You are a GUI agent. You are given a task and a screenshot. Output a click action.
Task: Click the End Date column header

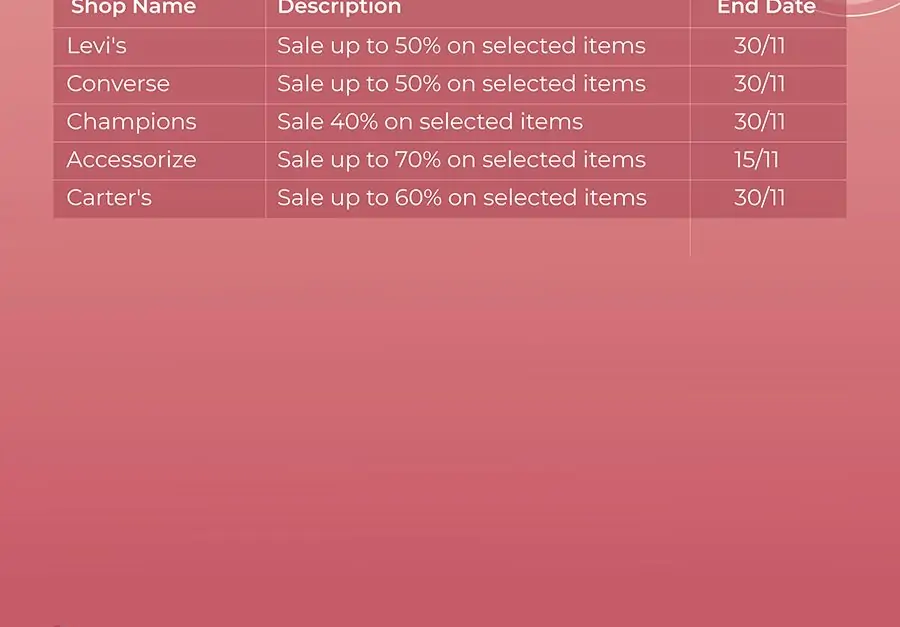click(766, 7)
